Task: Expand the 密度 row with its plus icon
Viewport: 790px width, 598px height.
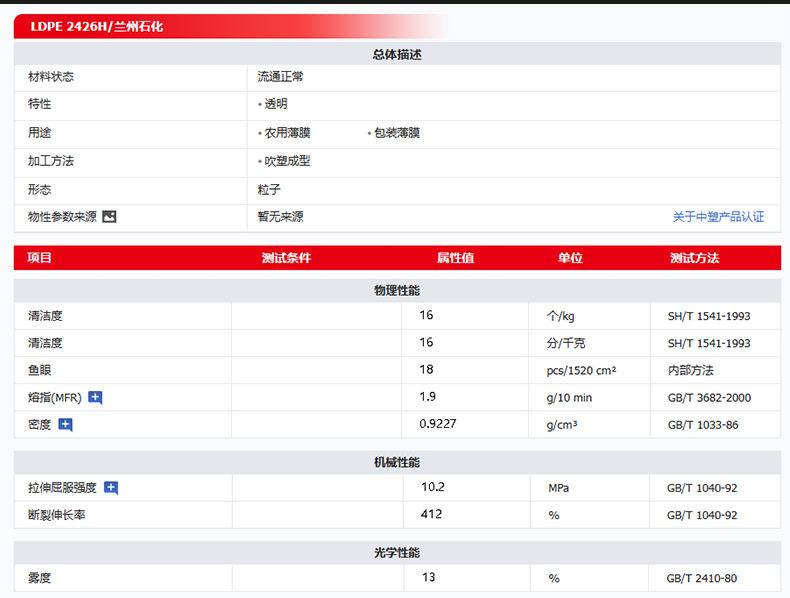Action: point(65,424)
